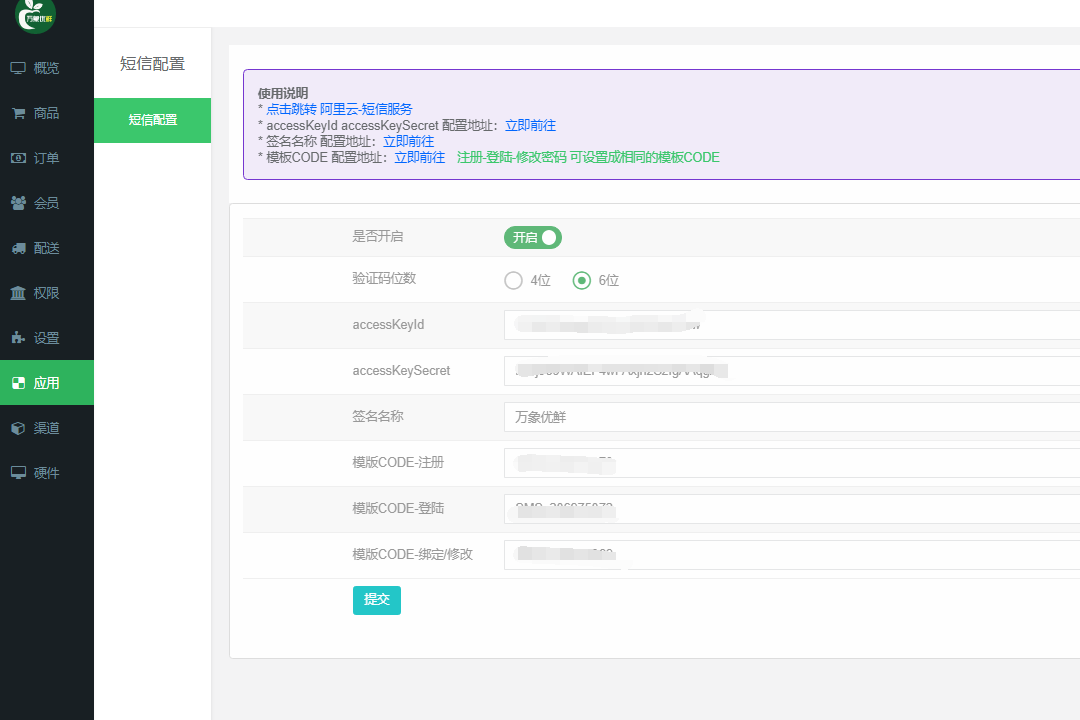This screenshot has height=720, width=1080.
Task: Click the 硬件 desktop icon
Action: click(x=18, y=473)
